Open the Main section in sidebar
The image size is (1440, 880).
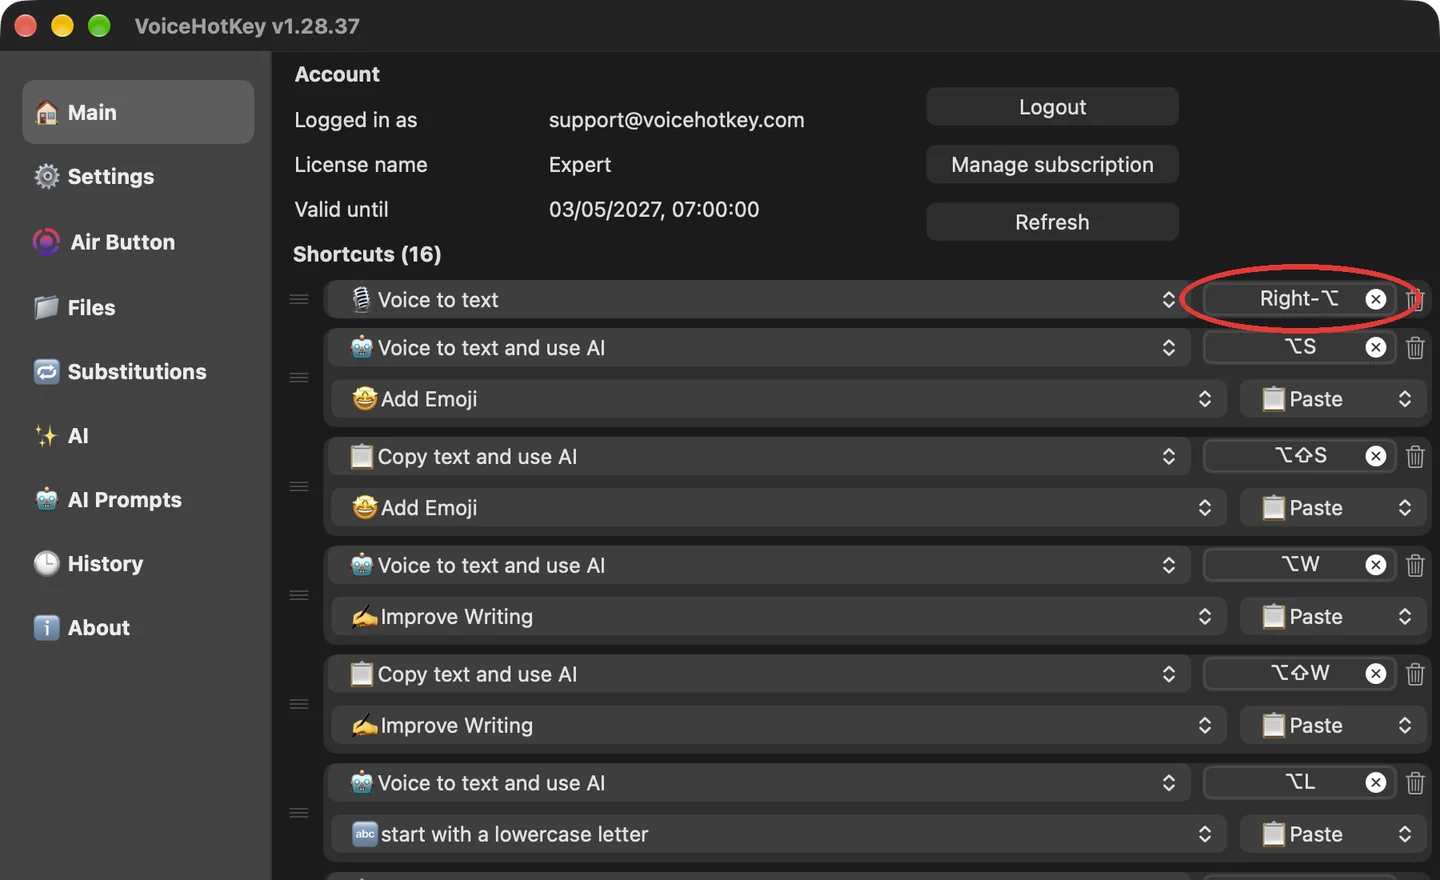[138, 112]
